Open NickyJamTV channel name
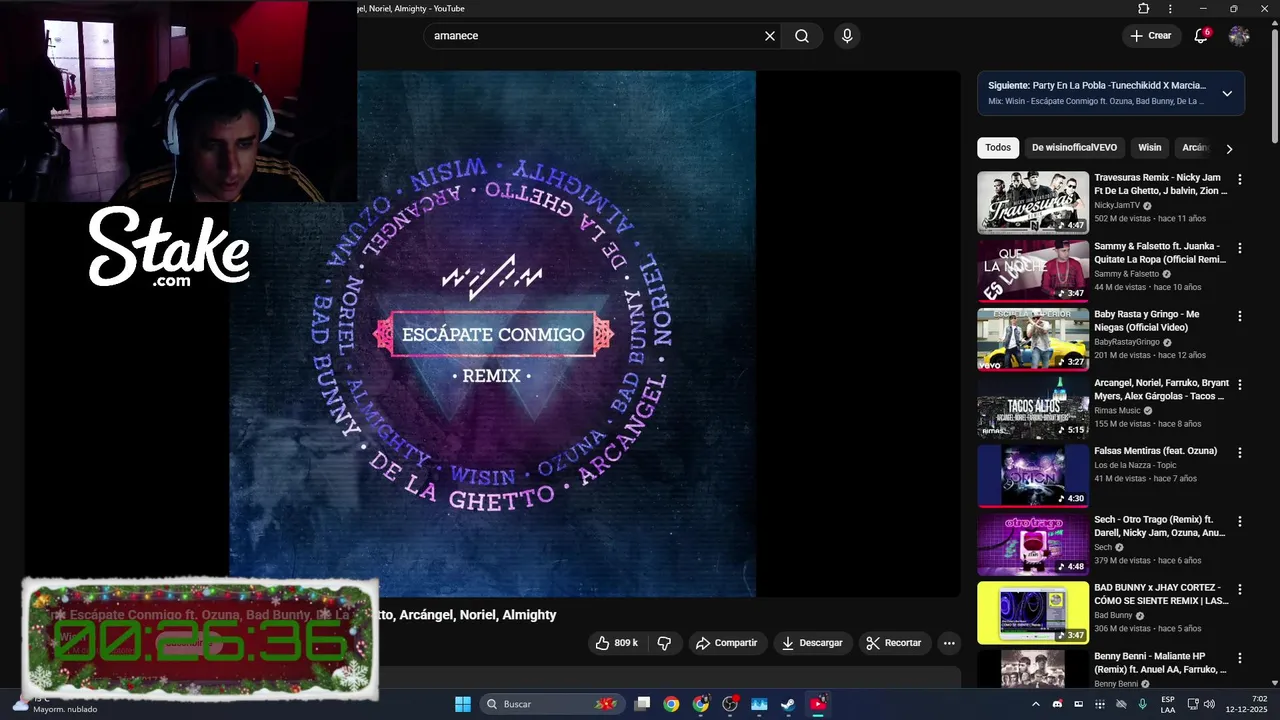The height and width of the screenshot is (720, 1280). (x=1117, y=205)
